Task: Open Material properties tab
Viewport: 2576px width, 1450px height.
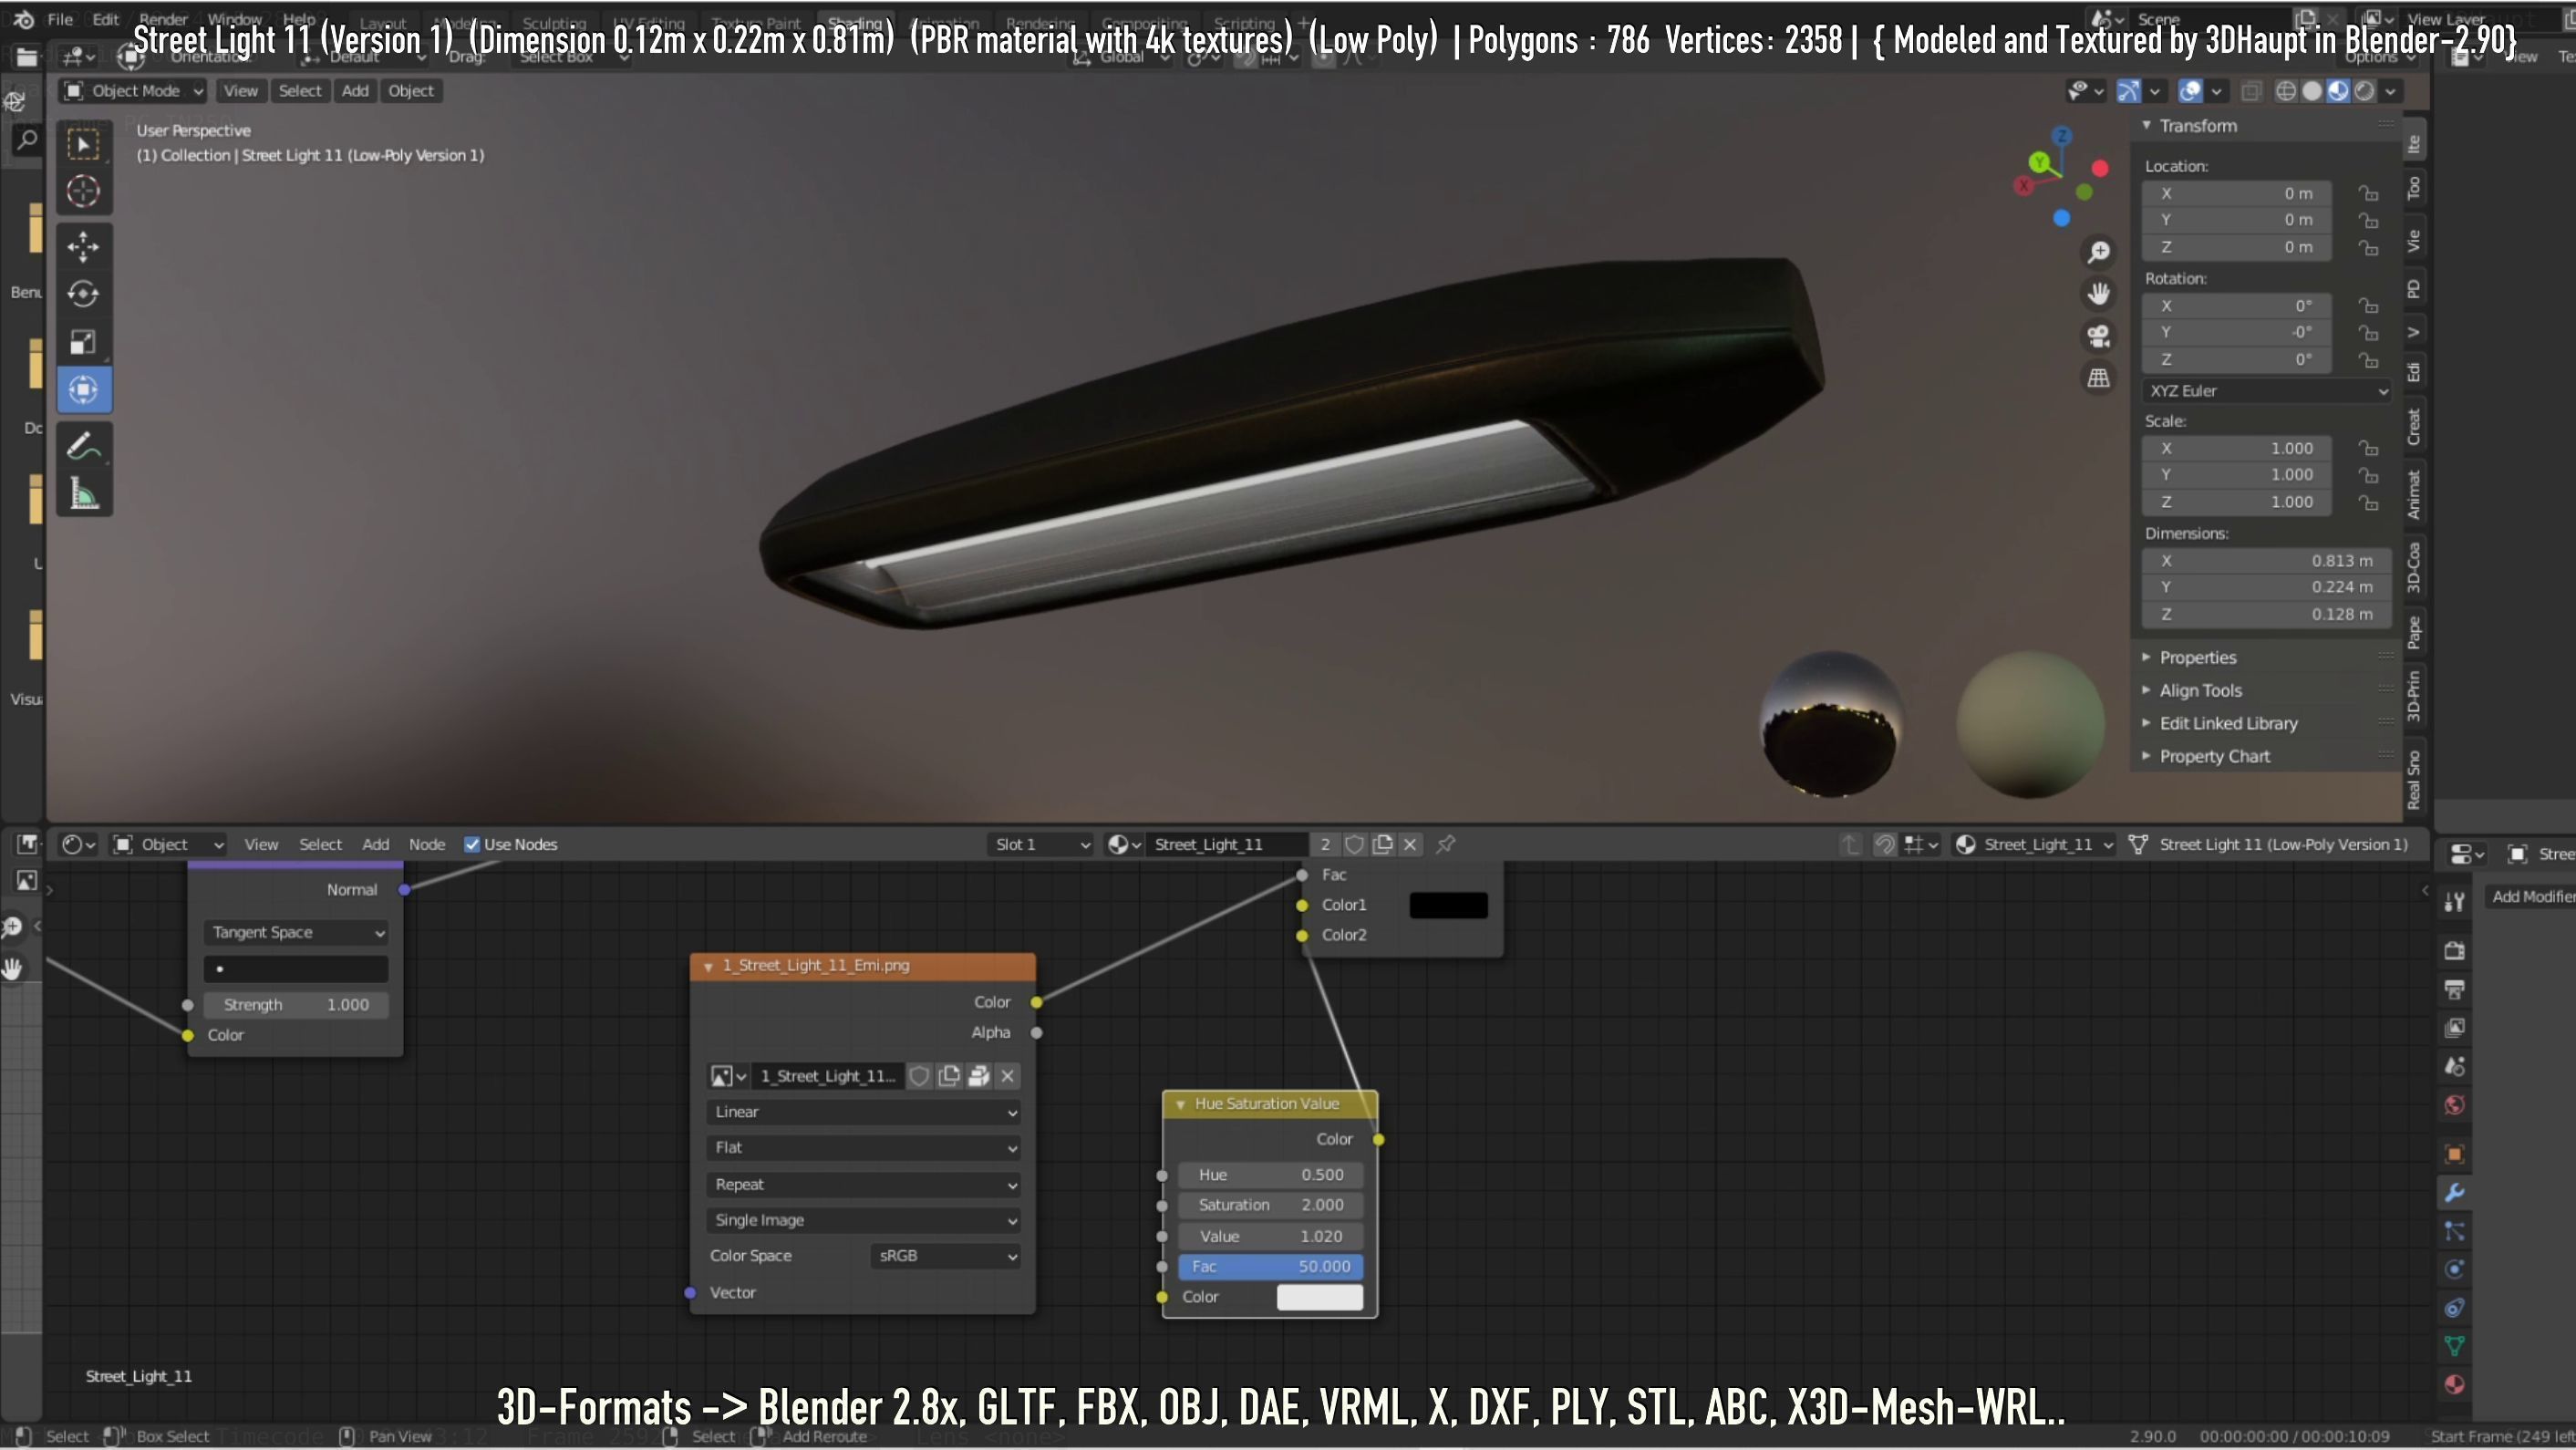Action: [2454, 1384]
